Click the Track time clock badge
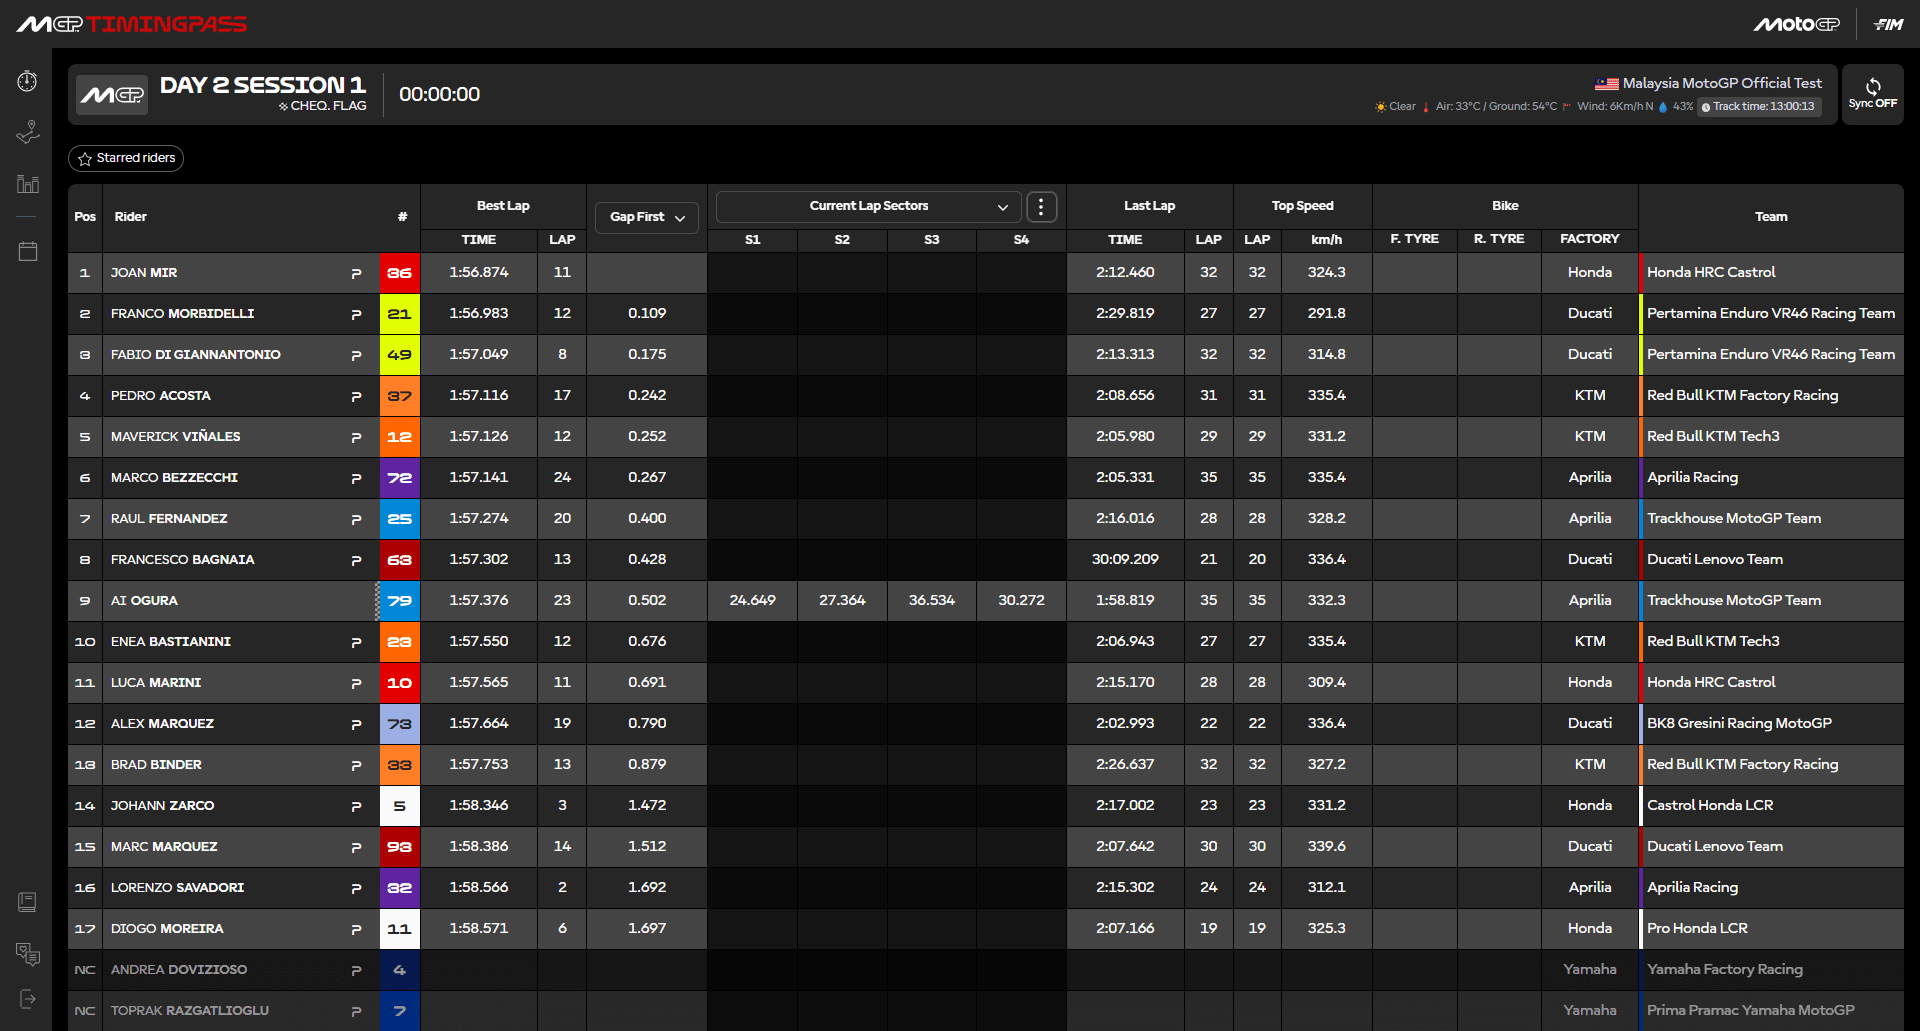The width and height of the screenshot is (1920, 1031). tap(1758, 107)
